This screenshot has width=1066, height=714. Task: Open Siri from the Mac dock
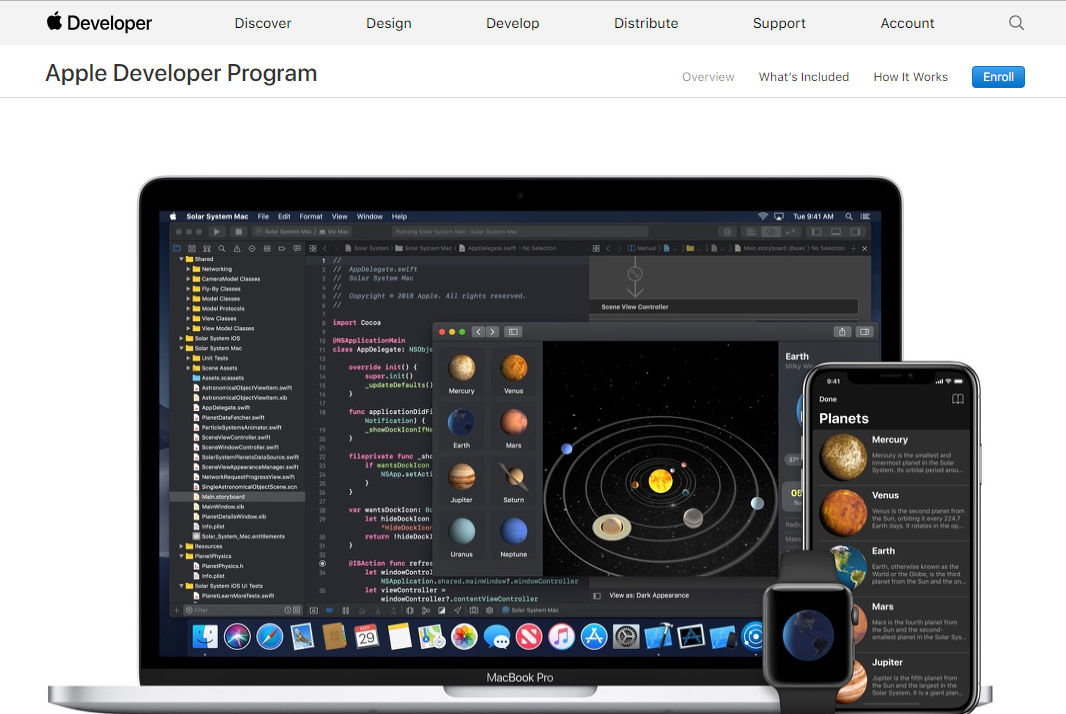click(x=237, y=636)
